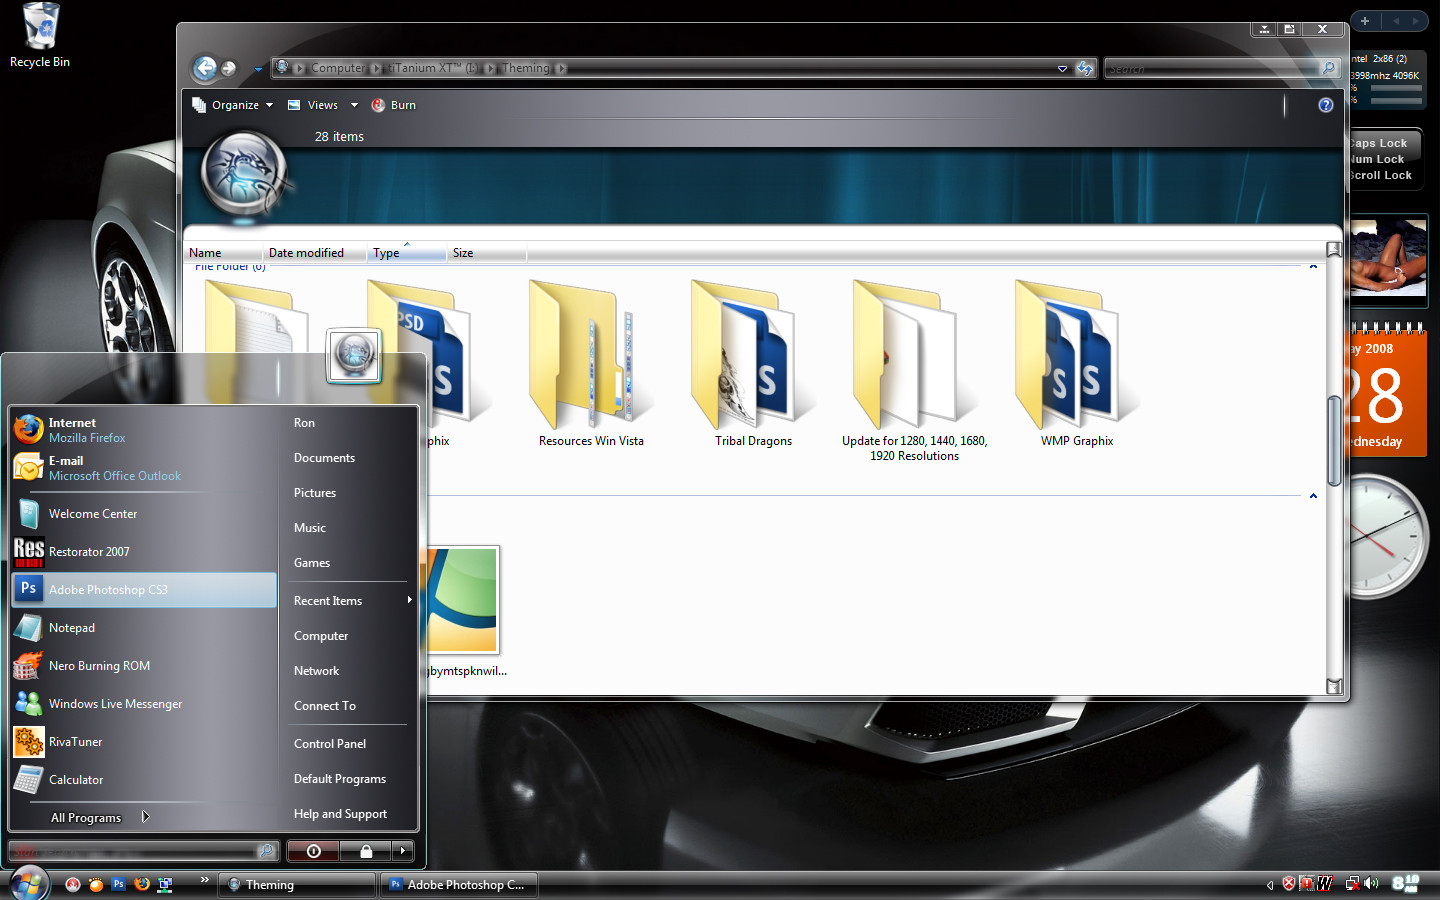Click Computer in the address path
The image size is (1440, 900).
pos(338,68)
